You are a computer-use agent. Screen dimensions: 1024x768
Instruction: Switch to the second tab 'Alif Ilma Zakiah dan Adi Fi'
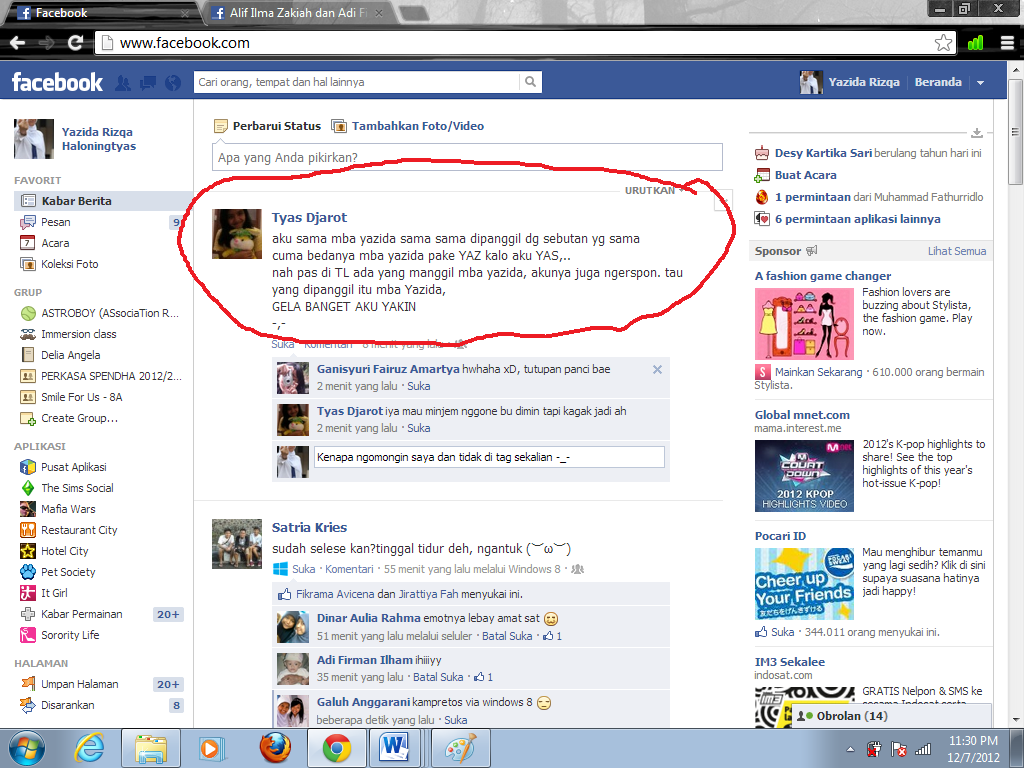(x=299, y=13)
